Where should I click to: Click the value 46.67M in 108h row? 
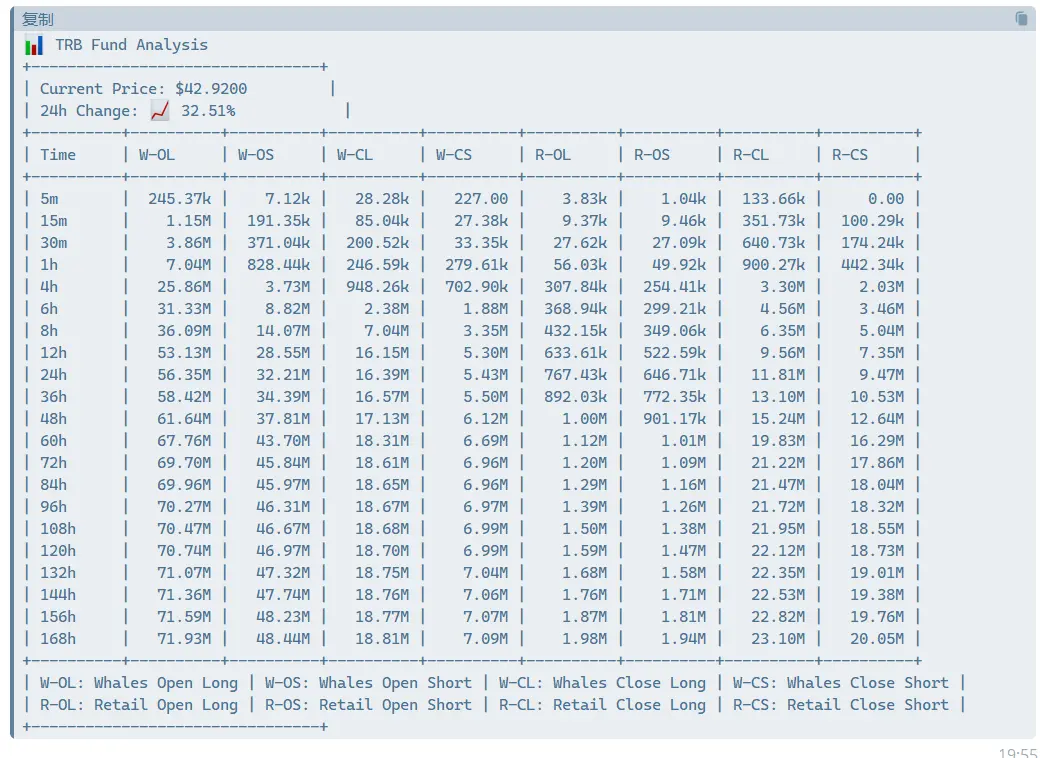point(283,529)
